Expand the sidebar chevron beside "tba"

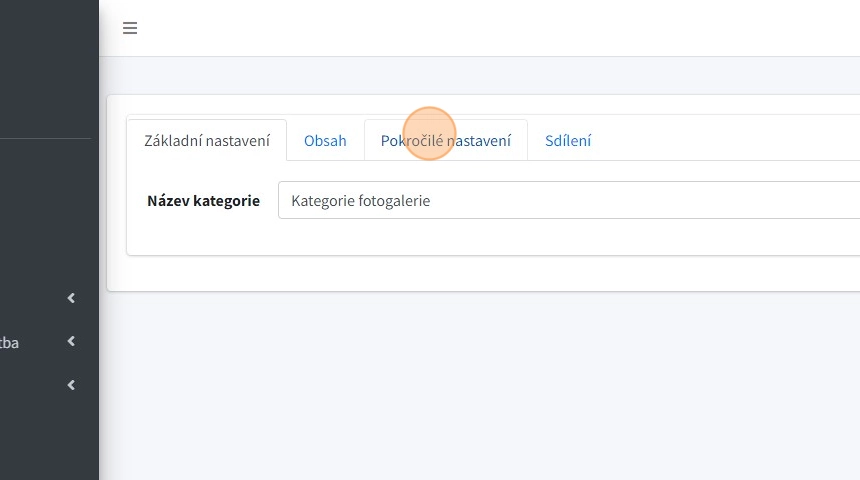pyautogui.click(x=71, y=342)
